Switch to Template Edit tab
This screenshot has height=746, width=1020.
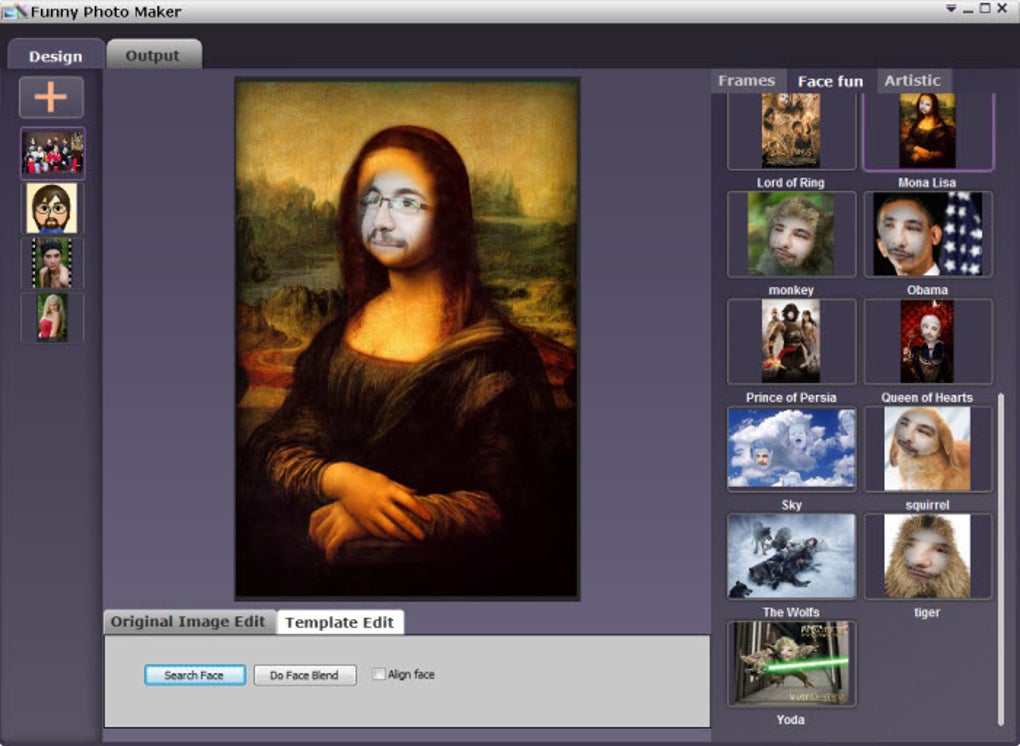tap(340, 622)
